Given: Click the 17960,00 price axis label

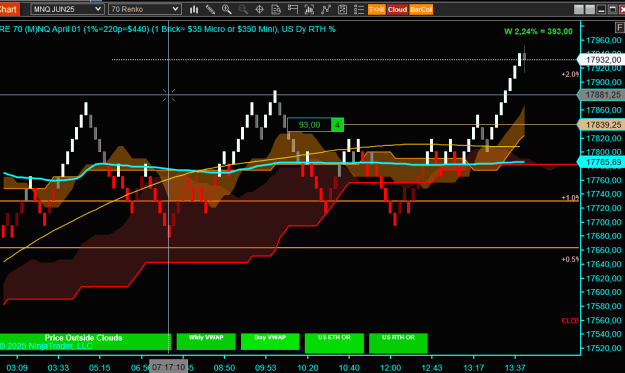Looking at the screenshot, I should 604,40.
